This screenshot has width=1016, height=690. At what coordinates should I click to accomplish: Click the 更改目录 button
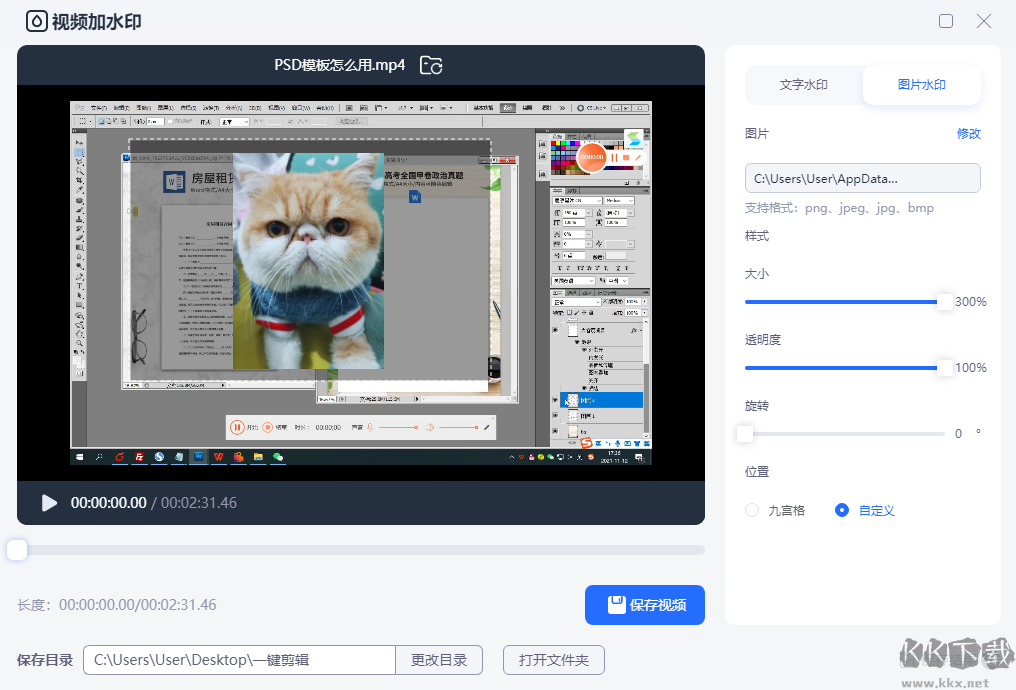[439, 660]
